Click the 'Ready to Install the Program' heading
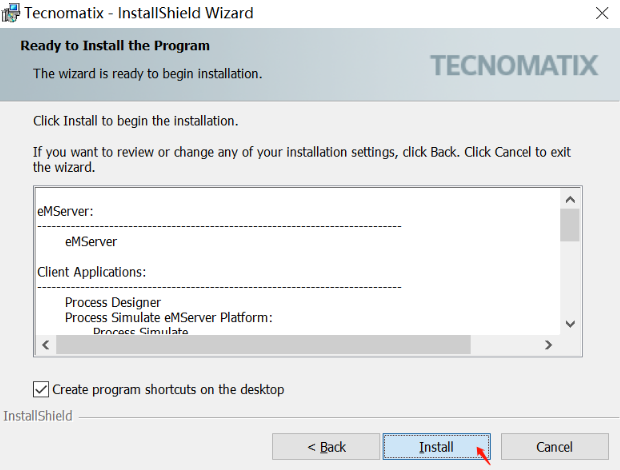This screenshot has height=470, width=620. tap(115, 46)
